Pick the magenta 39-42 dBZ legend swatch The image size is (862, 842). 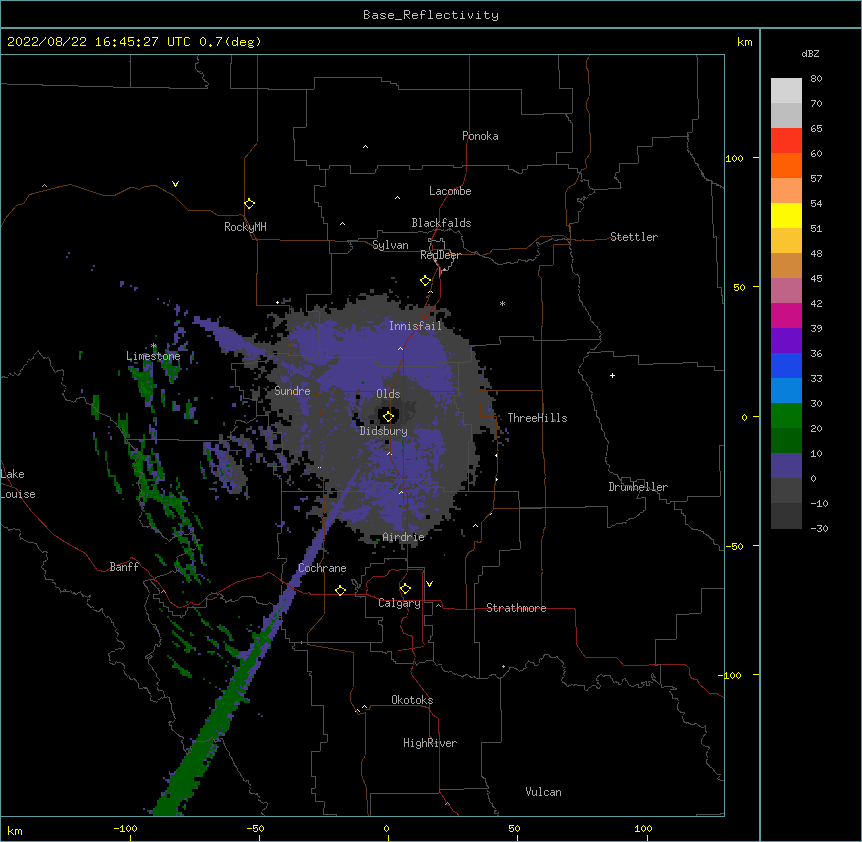(786, 315)
